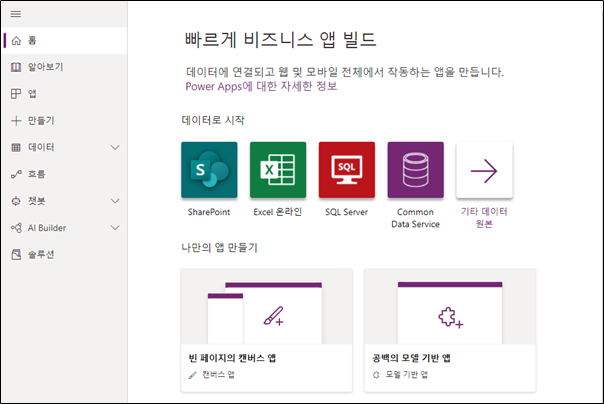Screen dimensions: 604x404
Task: Expand the 데이터 section chevron
Action: coord(115,148)
